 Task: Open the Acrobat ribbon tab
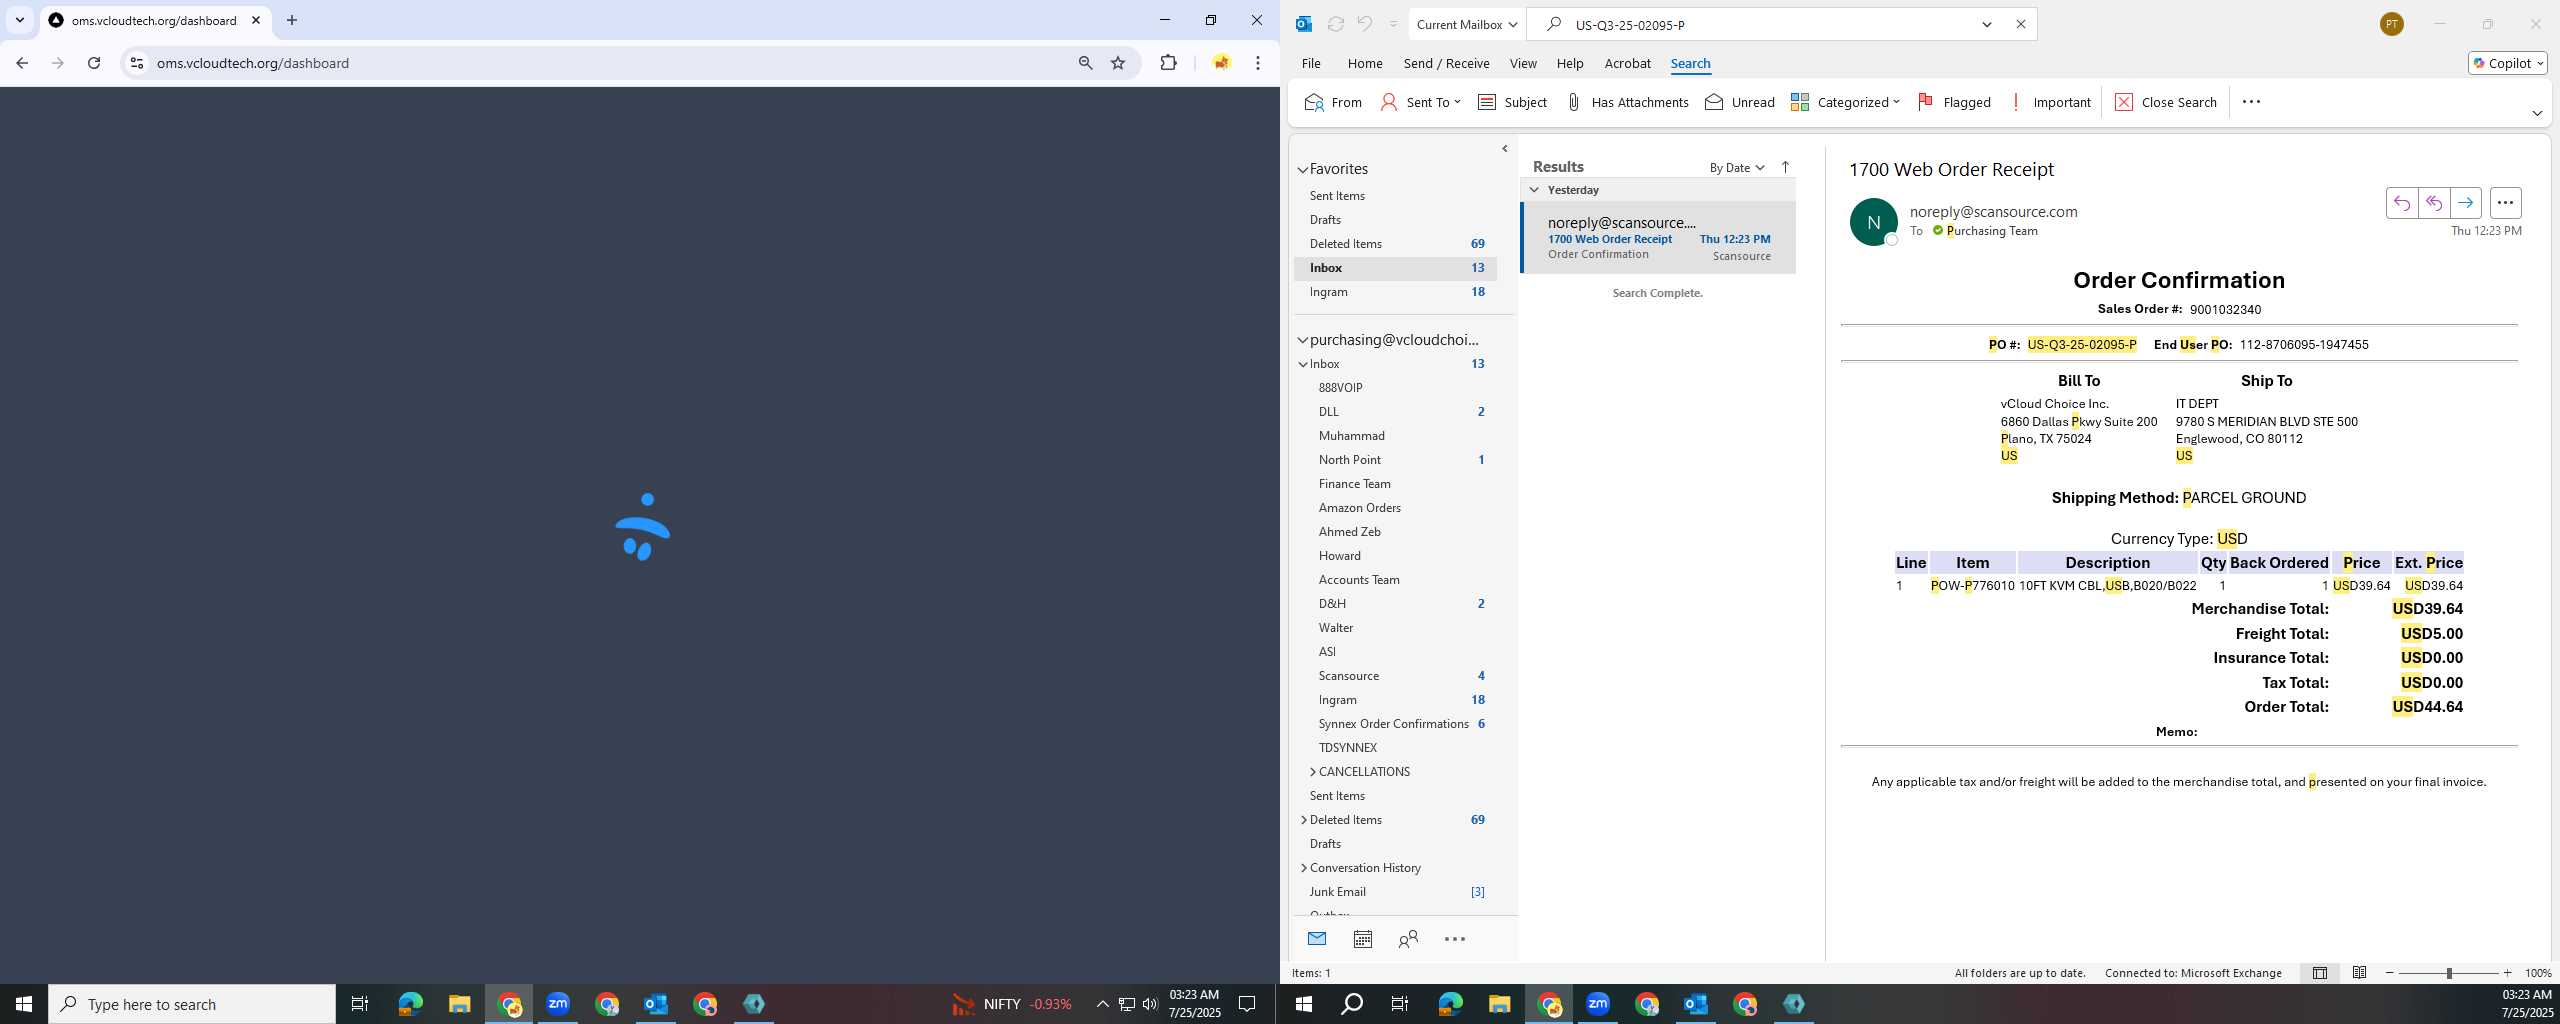click(1627, 63)
